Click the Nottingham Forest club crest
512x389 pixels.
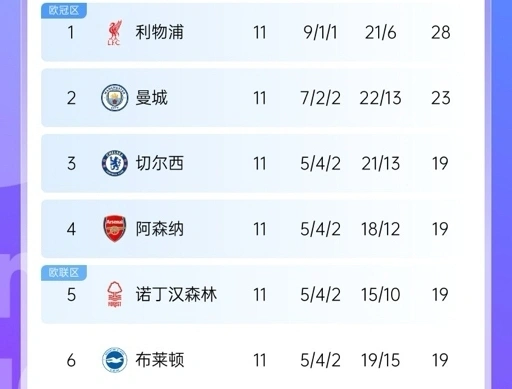[114, 294]
